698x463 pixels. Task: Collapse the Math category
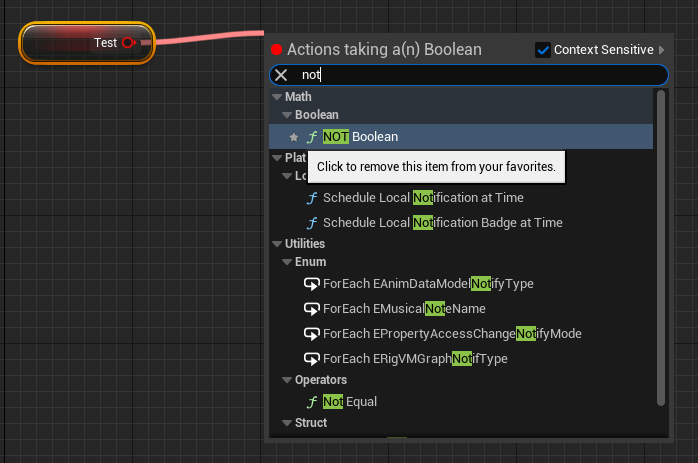(277, 97)
